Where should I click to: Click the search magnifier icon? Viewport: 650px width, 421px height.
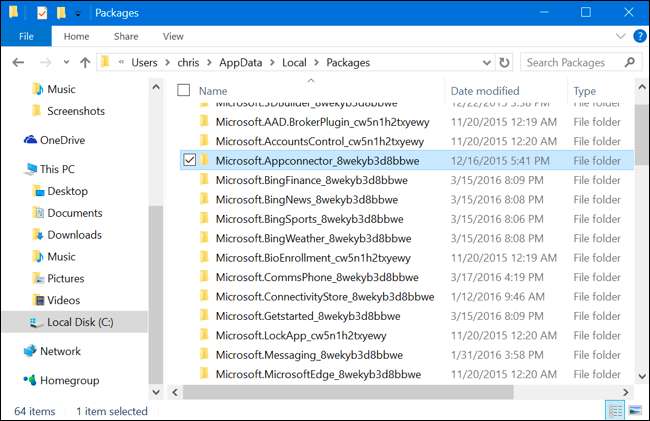630,63
